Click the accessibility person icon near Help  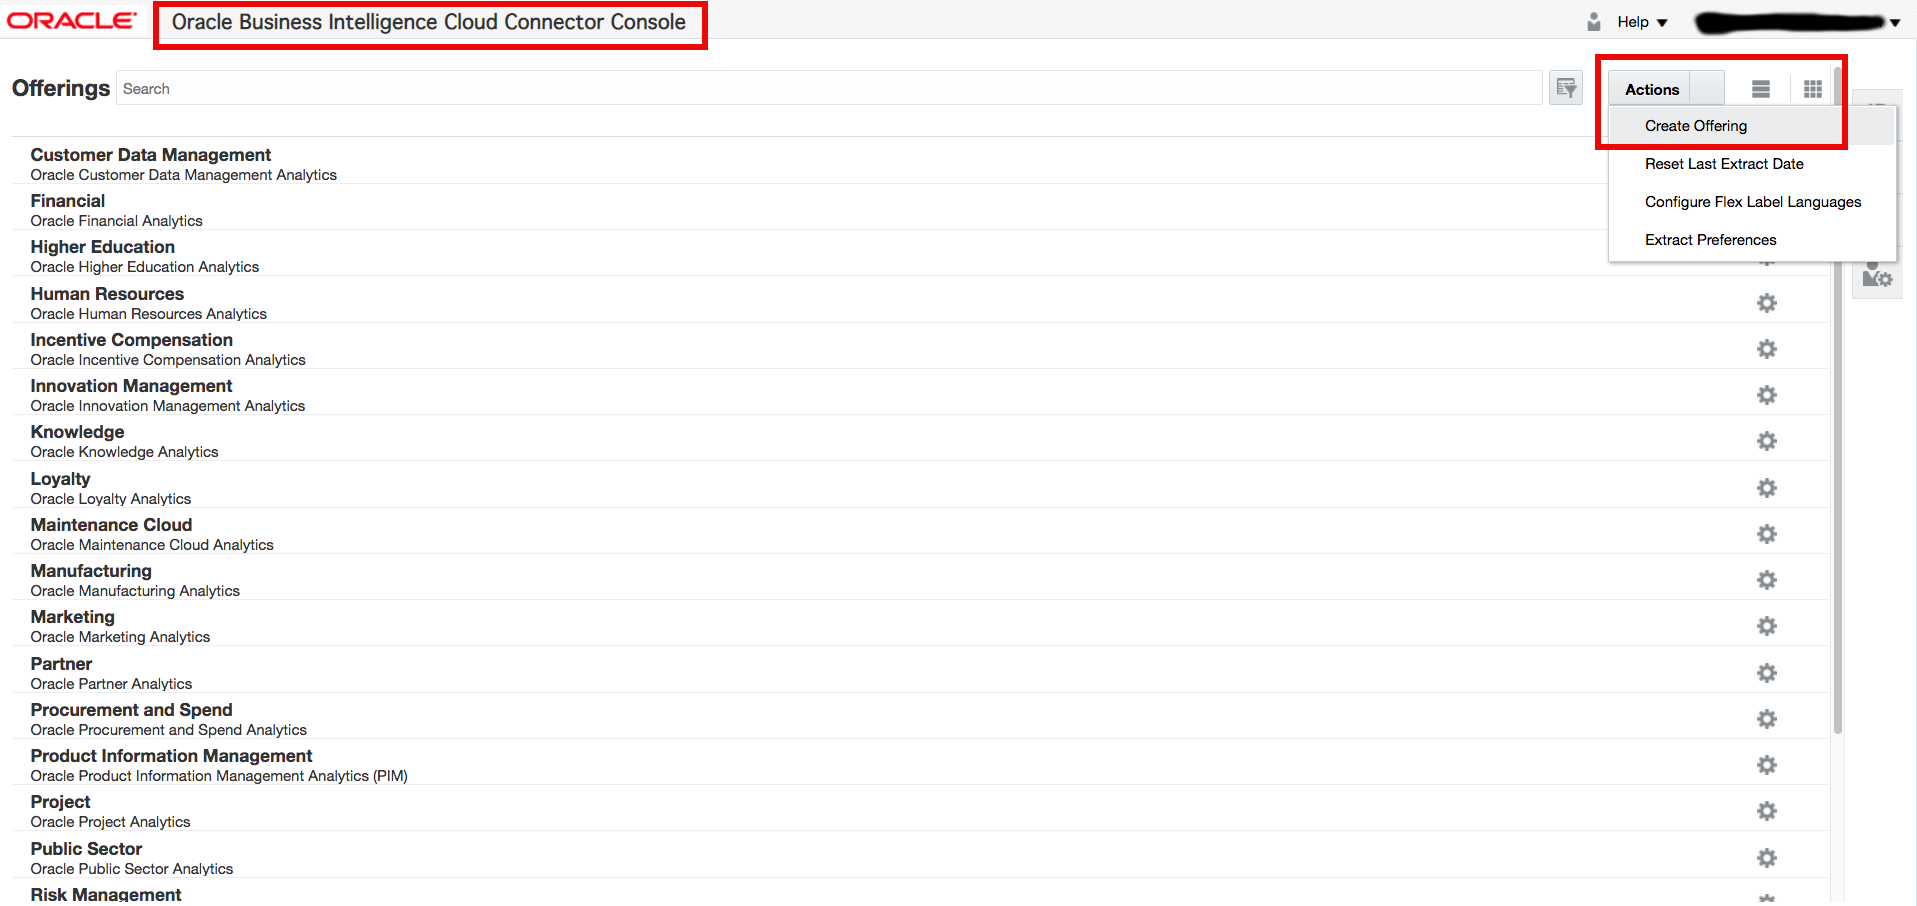tap(1594, 22)
